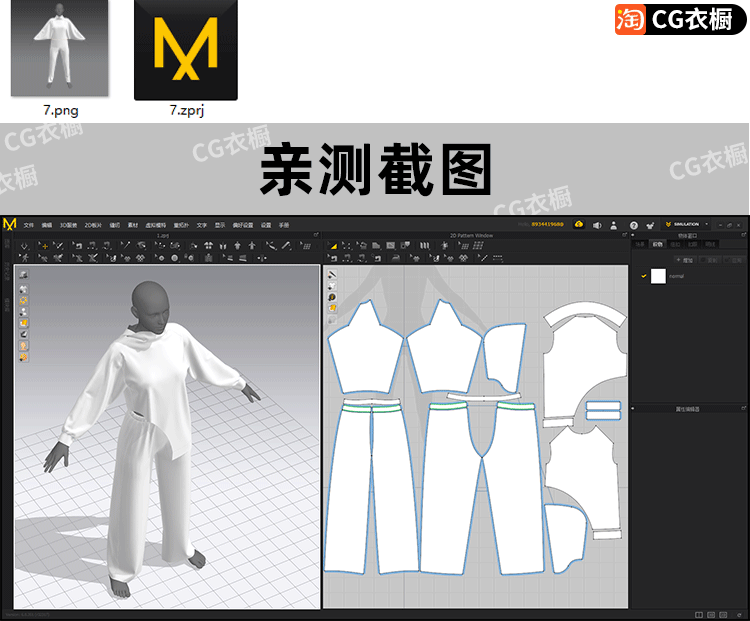Click the simulate arrow tool in 3D toolbar
Image resolution: width=750 pixels, height=621 pixels.
[x=25, y=245]
